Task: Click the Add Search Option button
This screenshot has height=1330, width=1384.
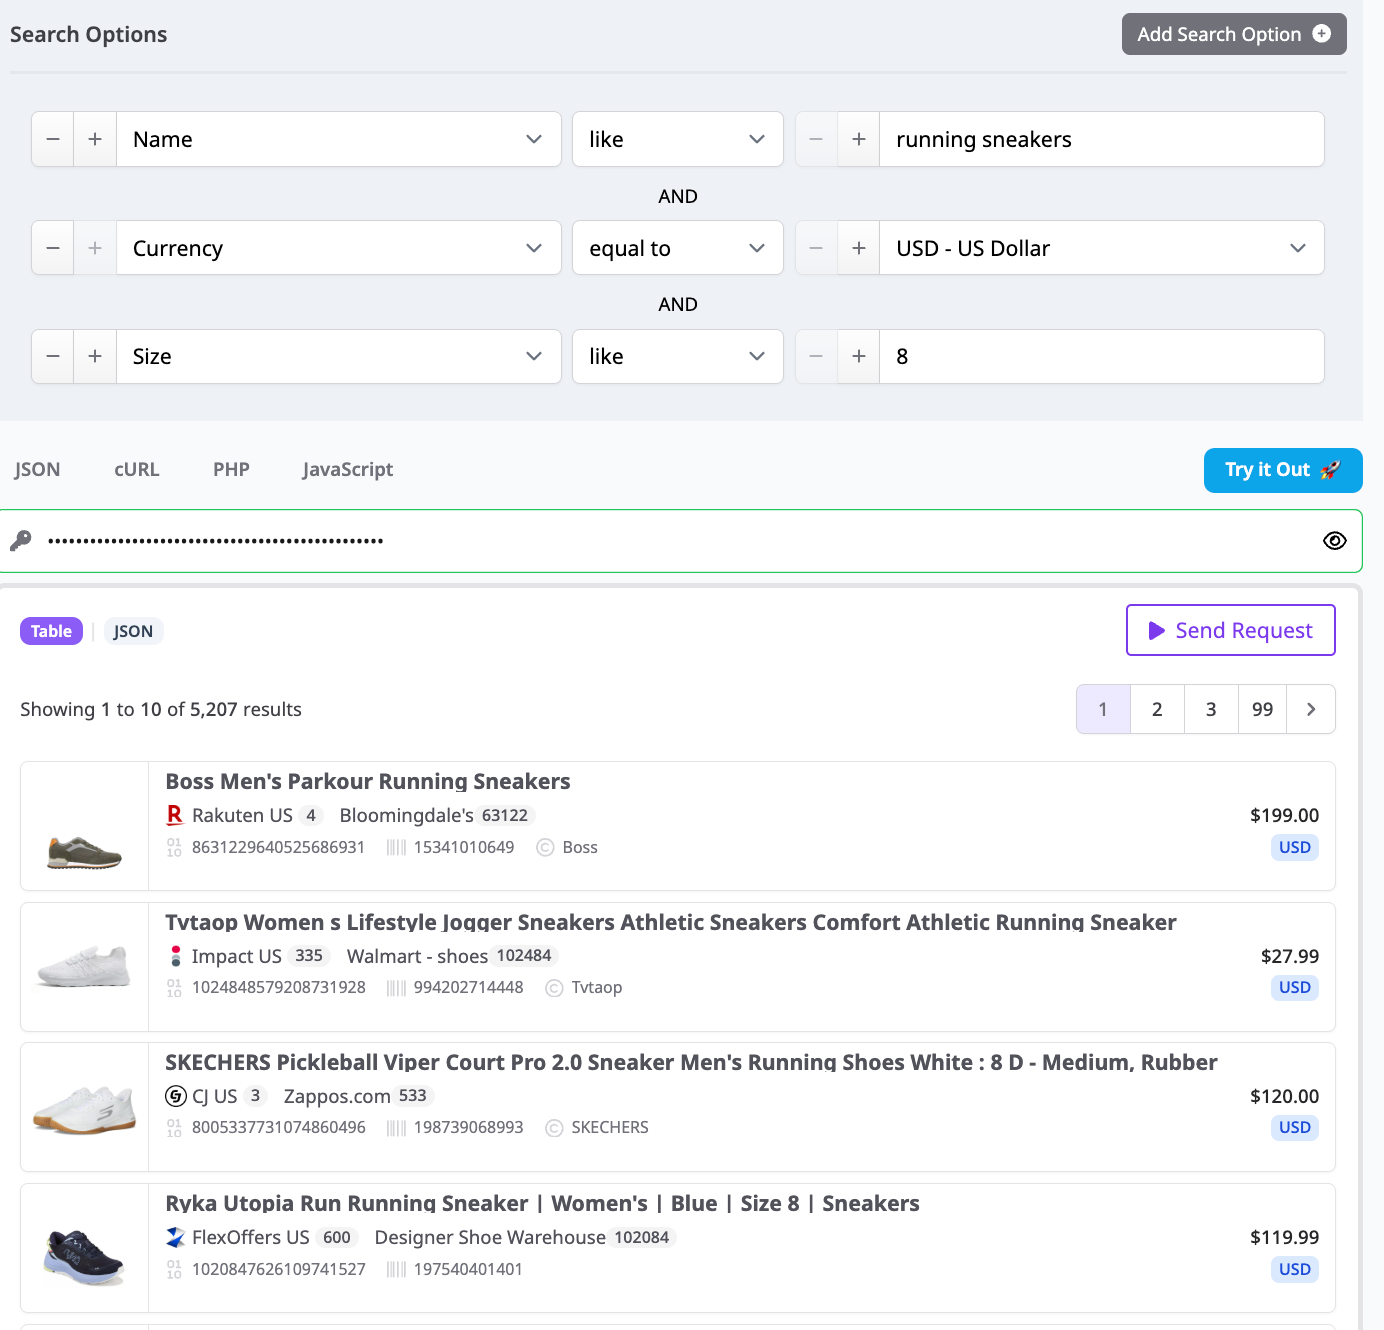Action: [1234, 34]
